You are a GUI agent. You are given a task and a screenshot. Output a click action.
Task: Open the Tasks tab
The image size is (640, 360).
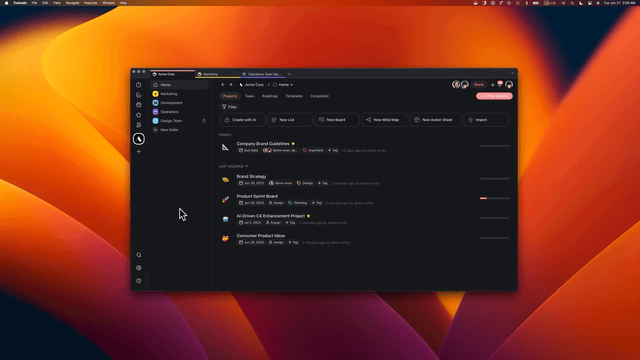point(249,96)
